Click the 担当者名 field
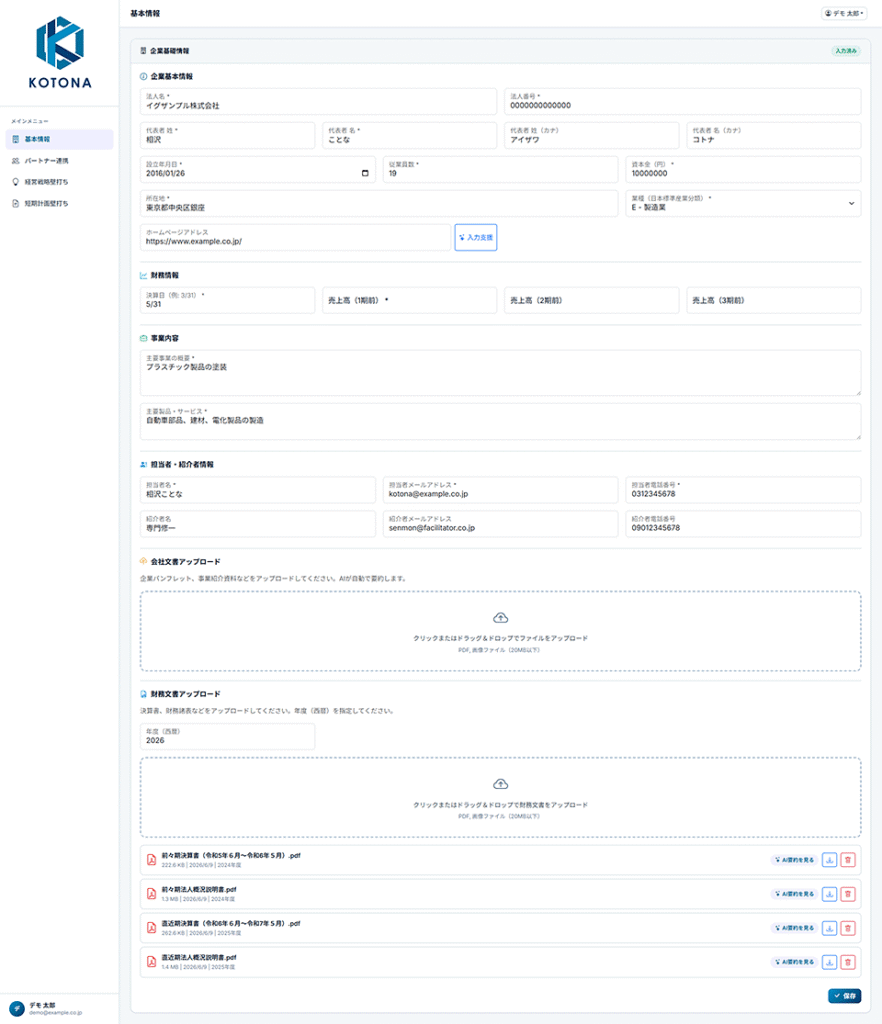 (258, 490)
